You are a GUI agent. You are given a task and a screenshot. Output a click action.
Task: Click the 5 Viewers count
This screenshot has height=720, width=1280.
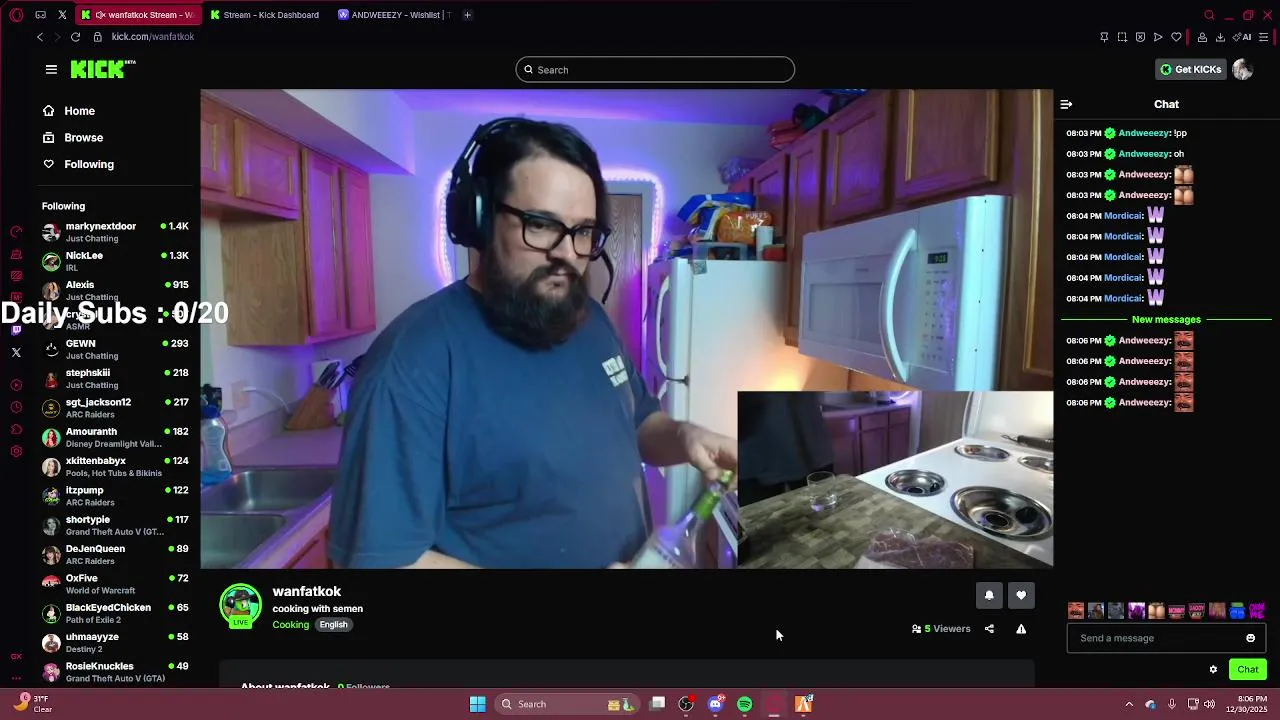coord(941,629)
